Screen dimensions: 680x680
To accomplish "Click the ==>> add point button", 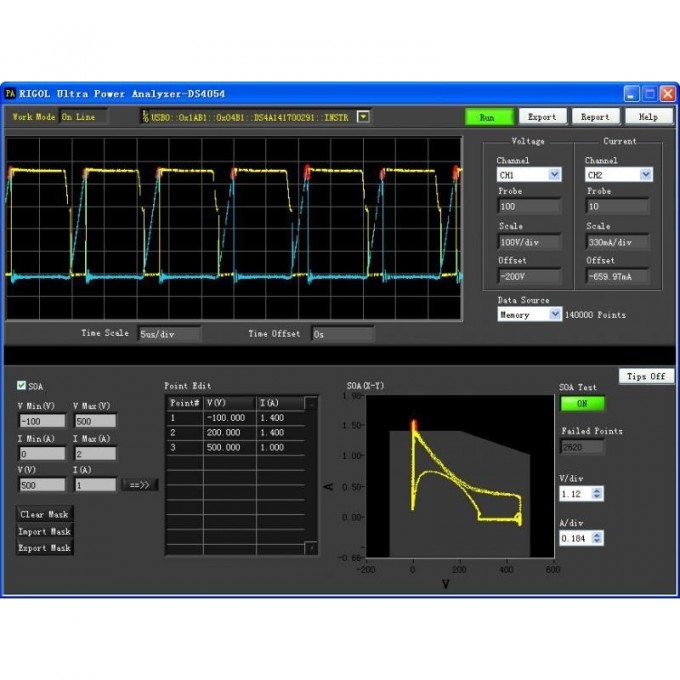I will coord(140,485).
